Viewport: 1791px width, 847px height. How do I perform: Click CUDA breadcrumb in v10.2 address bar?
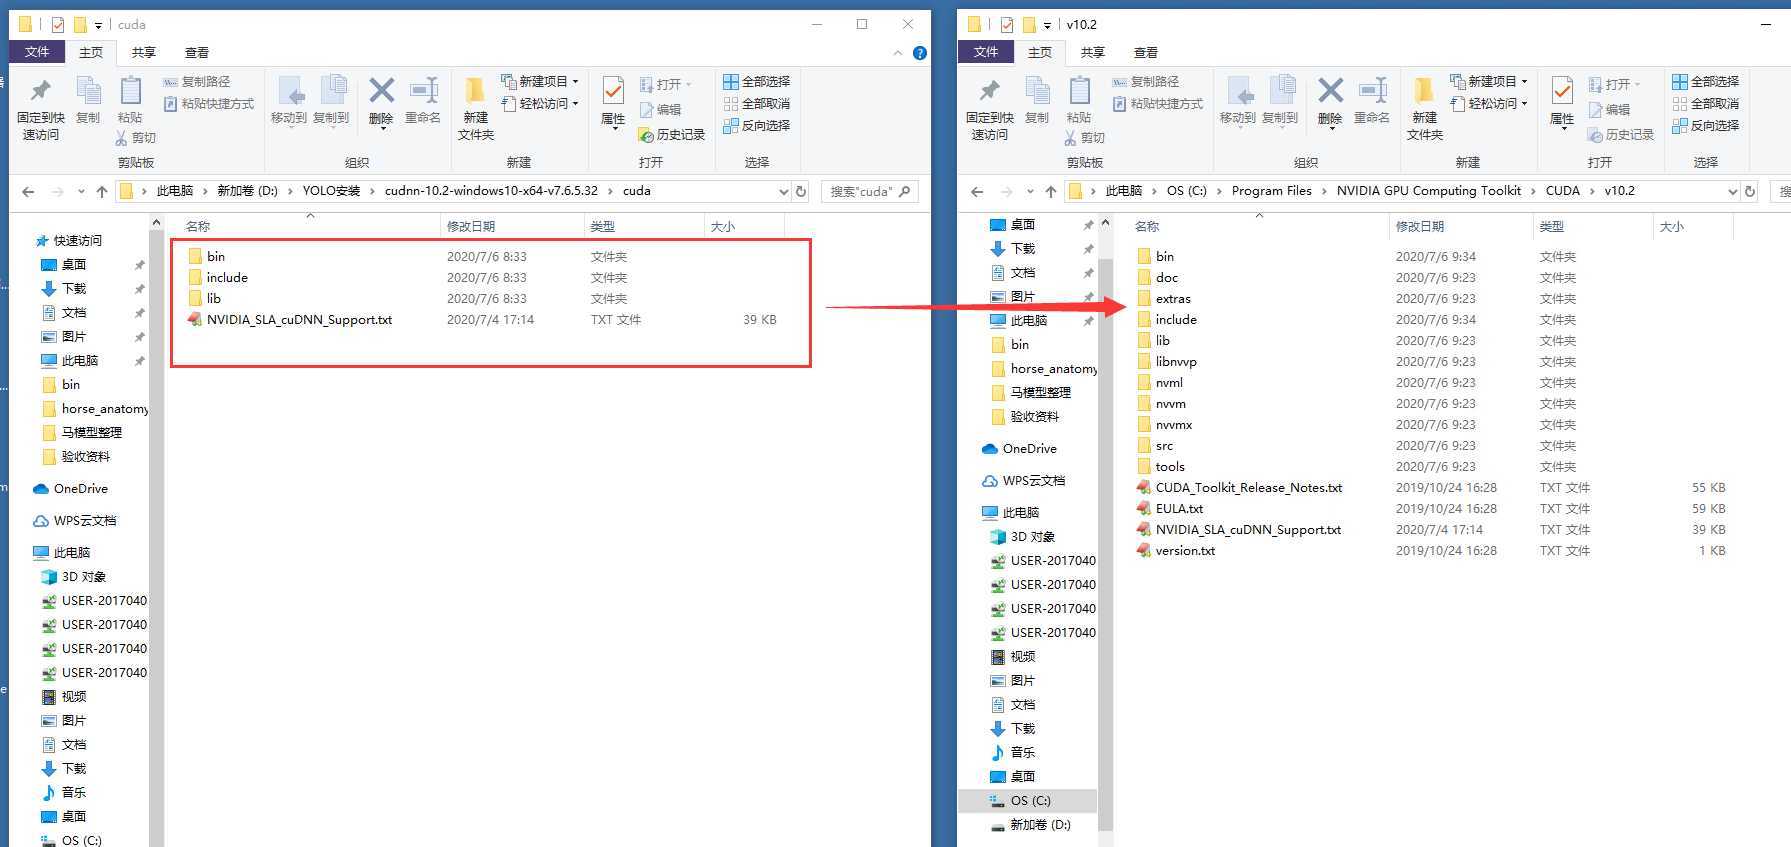(1562, 191)
